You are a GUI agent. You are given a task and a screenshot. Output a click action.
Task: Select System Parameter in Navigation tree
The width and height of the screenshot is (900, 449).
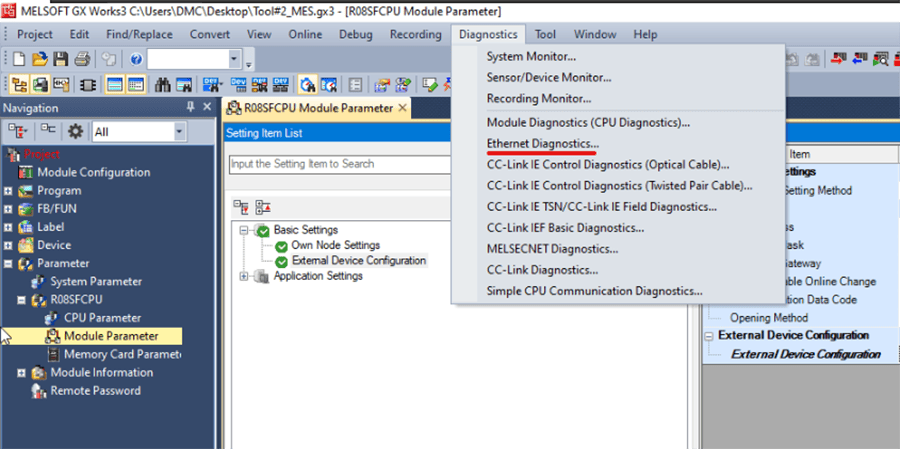click(96, 282)
